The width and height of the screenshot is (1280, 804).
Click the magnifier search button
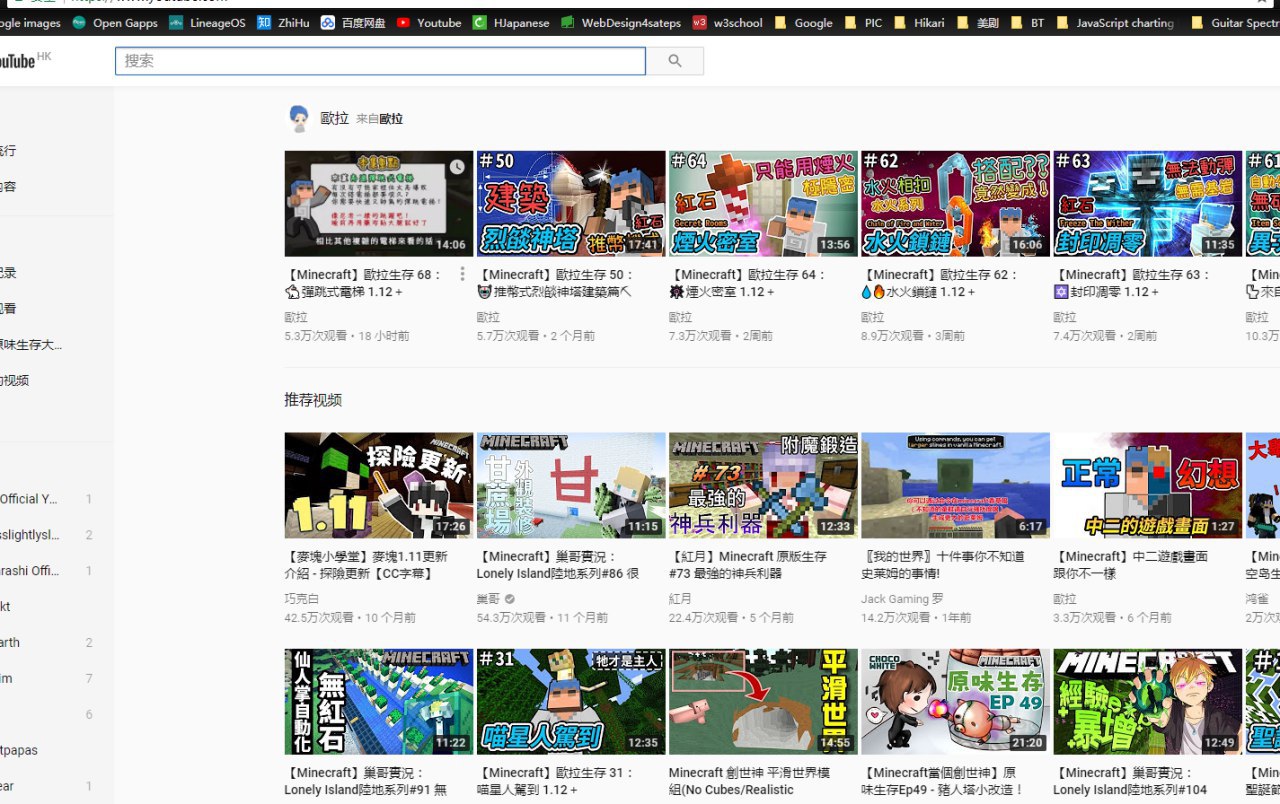click(675, 61)
